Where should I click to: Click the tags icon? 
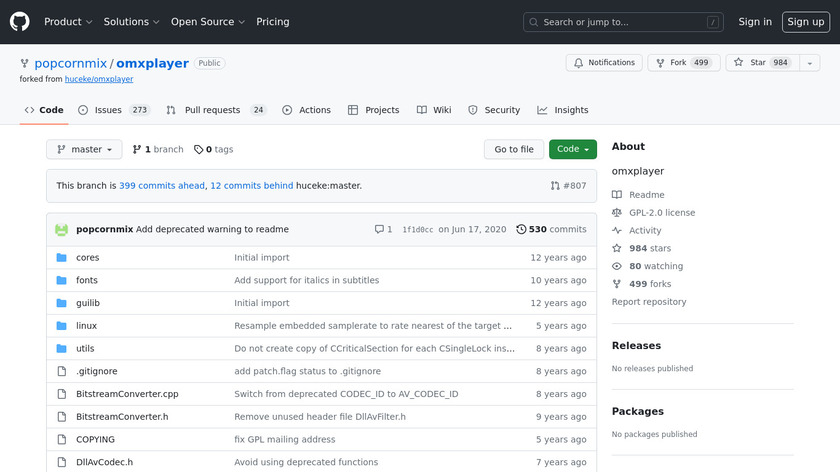pos(198,150)
